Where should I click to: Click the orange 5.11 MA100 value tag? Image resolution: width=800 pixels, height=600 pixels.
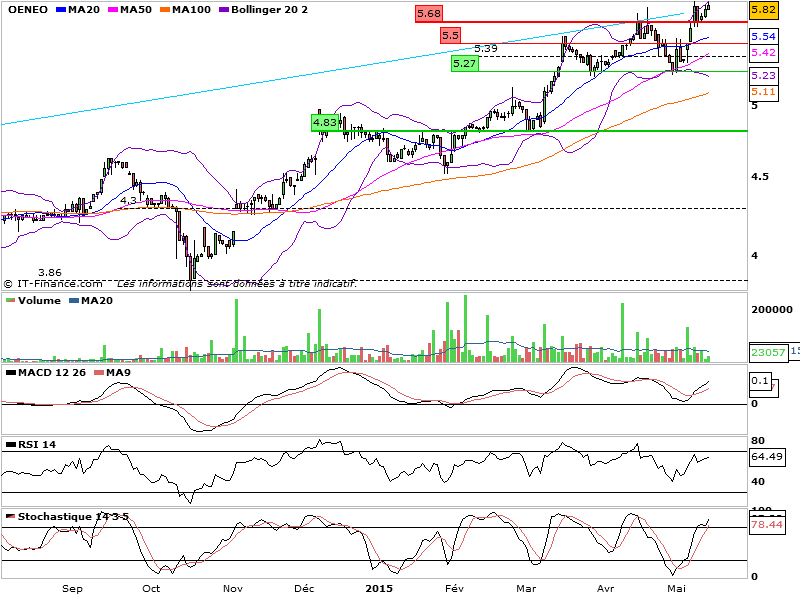(x=764, y=92)
